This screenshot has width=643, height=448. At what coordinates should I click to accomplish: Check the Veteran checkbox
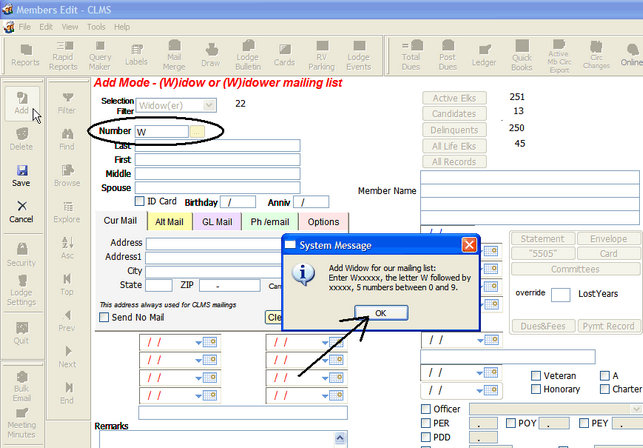click(x=538, y=375)
